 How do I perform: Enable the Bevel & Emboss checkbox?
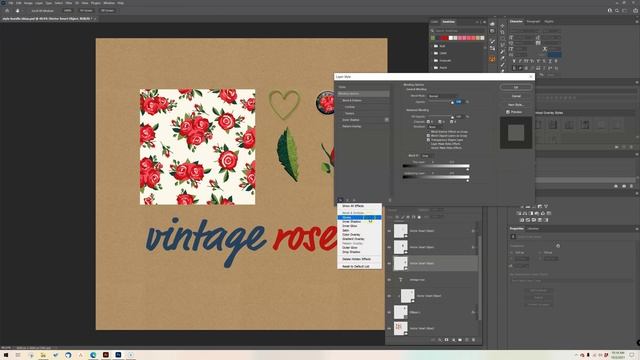tap(340, 100)
